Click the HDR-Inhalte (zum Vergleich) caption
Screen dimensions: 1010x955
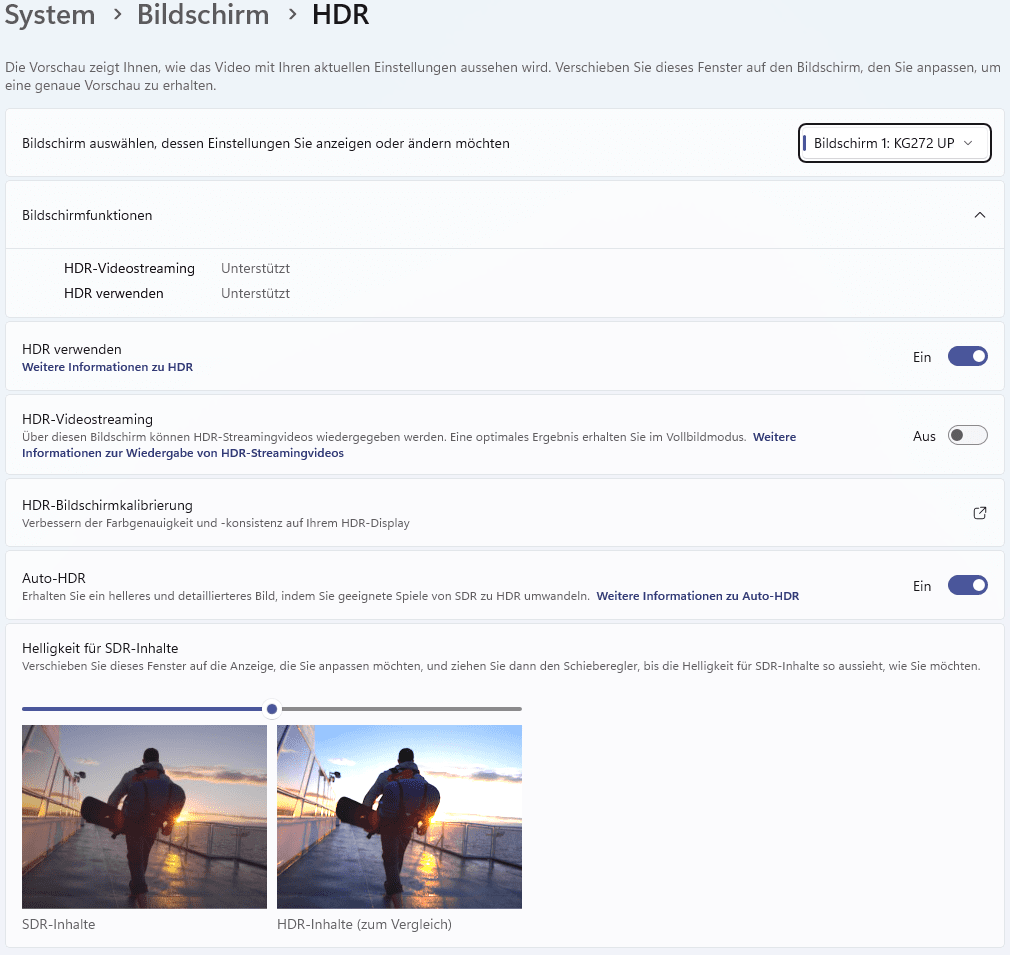tap(364, 924)
